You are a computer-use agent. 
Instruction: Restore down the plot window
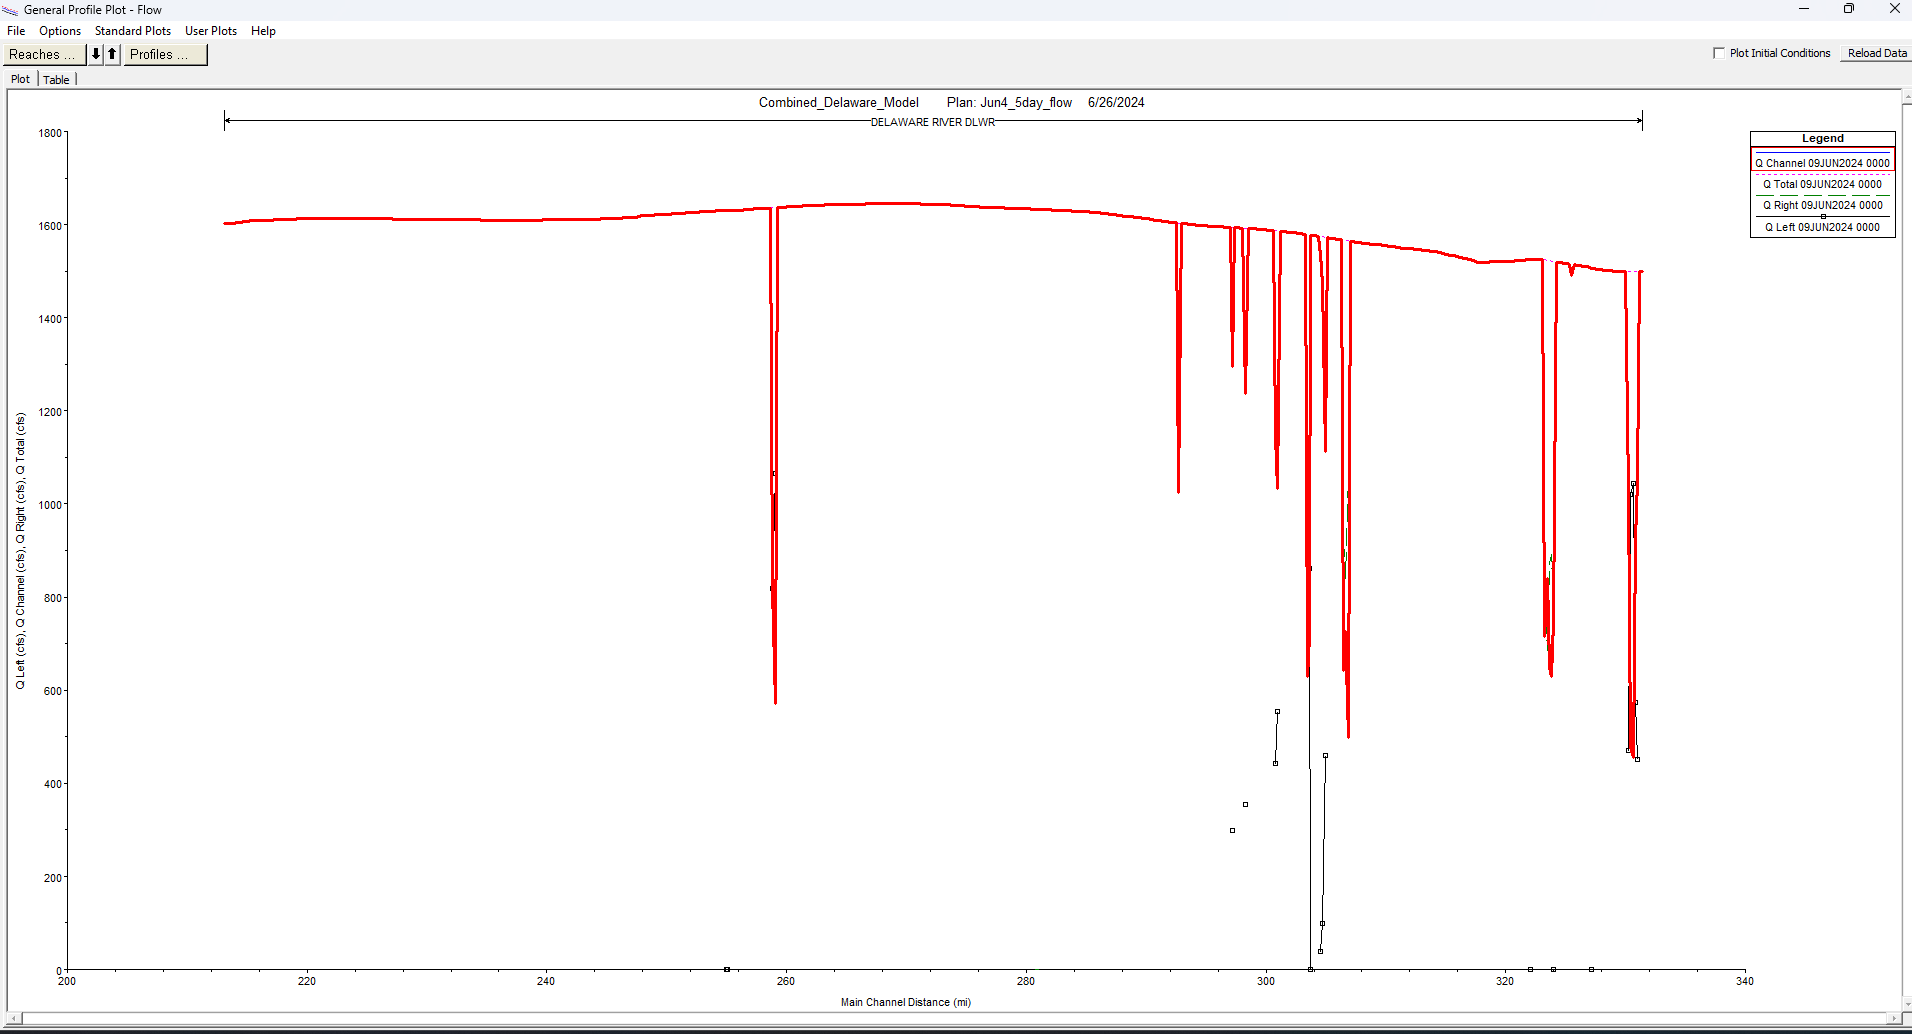point(1848,9)
